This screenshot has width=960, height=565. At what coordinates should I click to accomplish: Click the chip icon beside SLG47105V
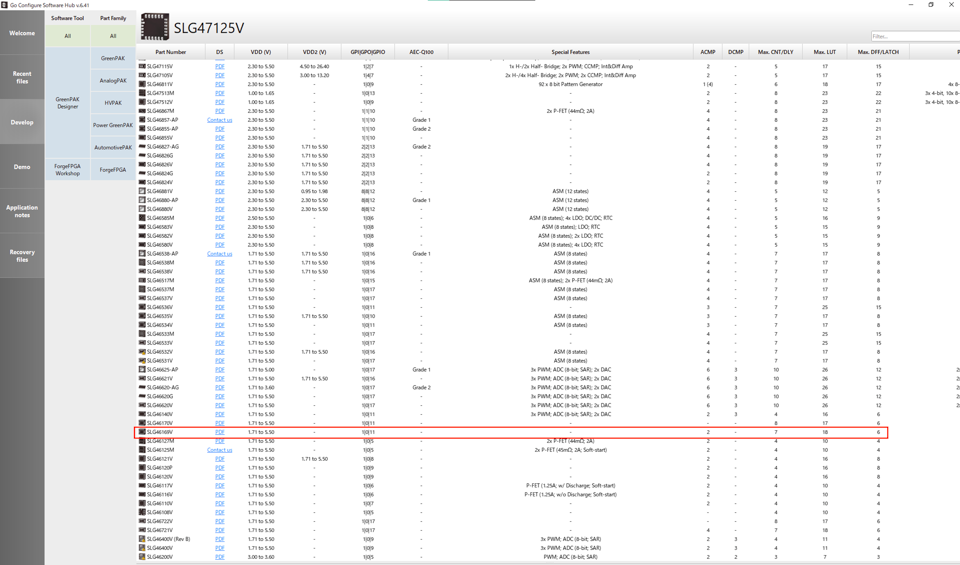(142, 75)
